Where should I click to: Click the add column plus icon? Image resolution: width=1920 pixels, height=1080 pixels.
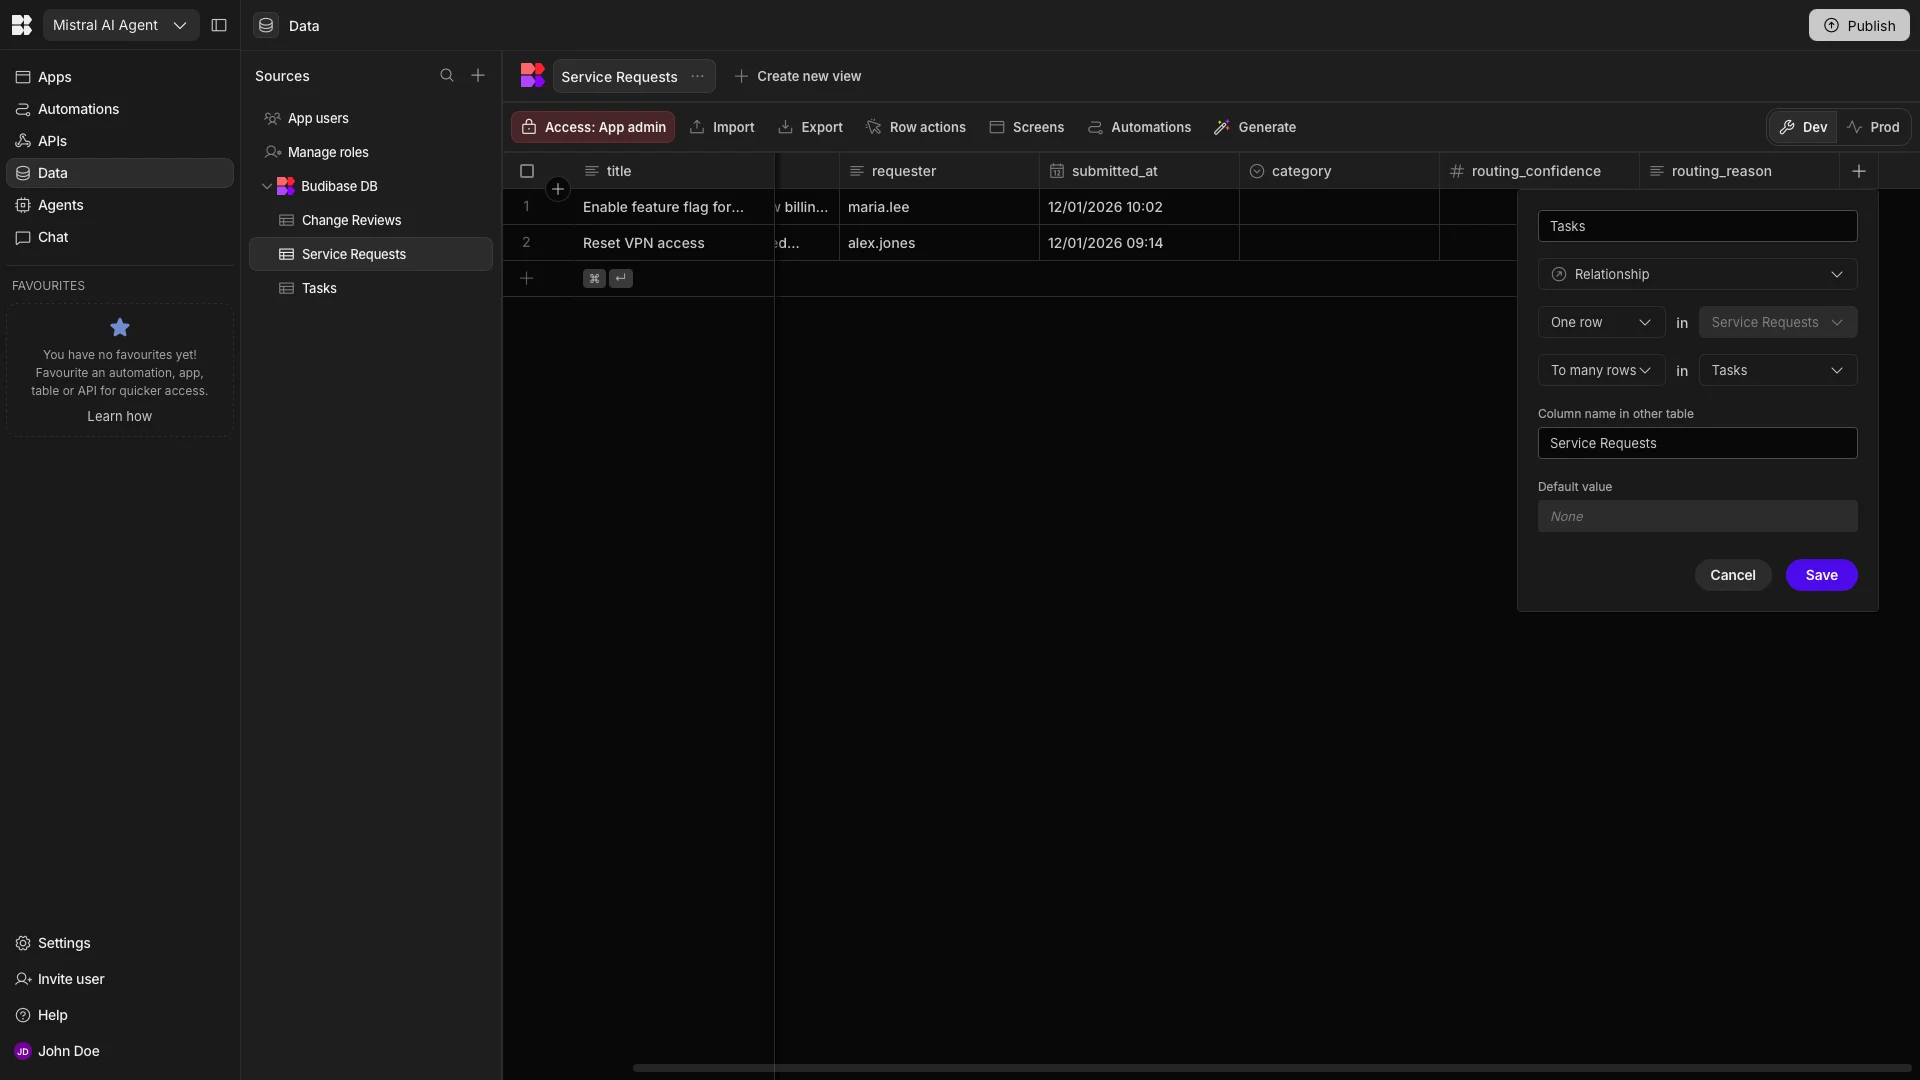[x=1859, y=171]
